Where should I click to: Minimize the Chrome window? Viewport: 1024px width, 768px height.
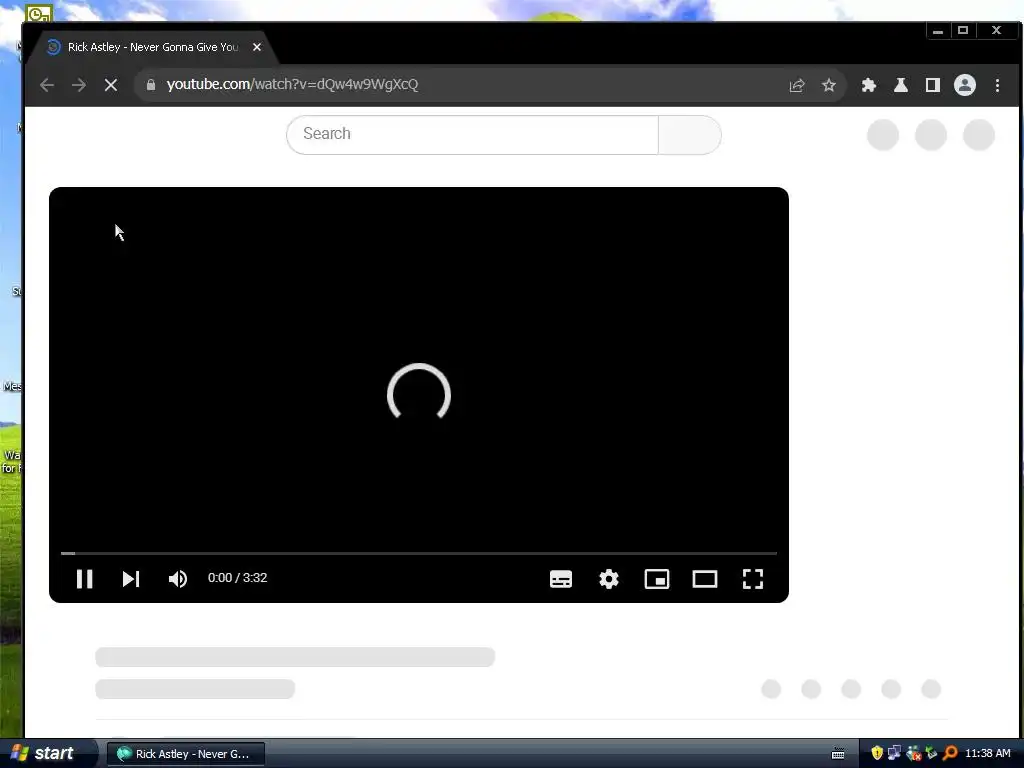(938, 30)
